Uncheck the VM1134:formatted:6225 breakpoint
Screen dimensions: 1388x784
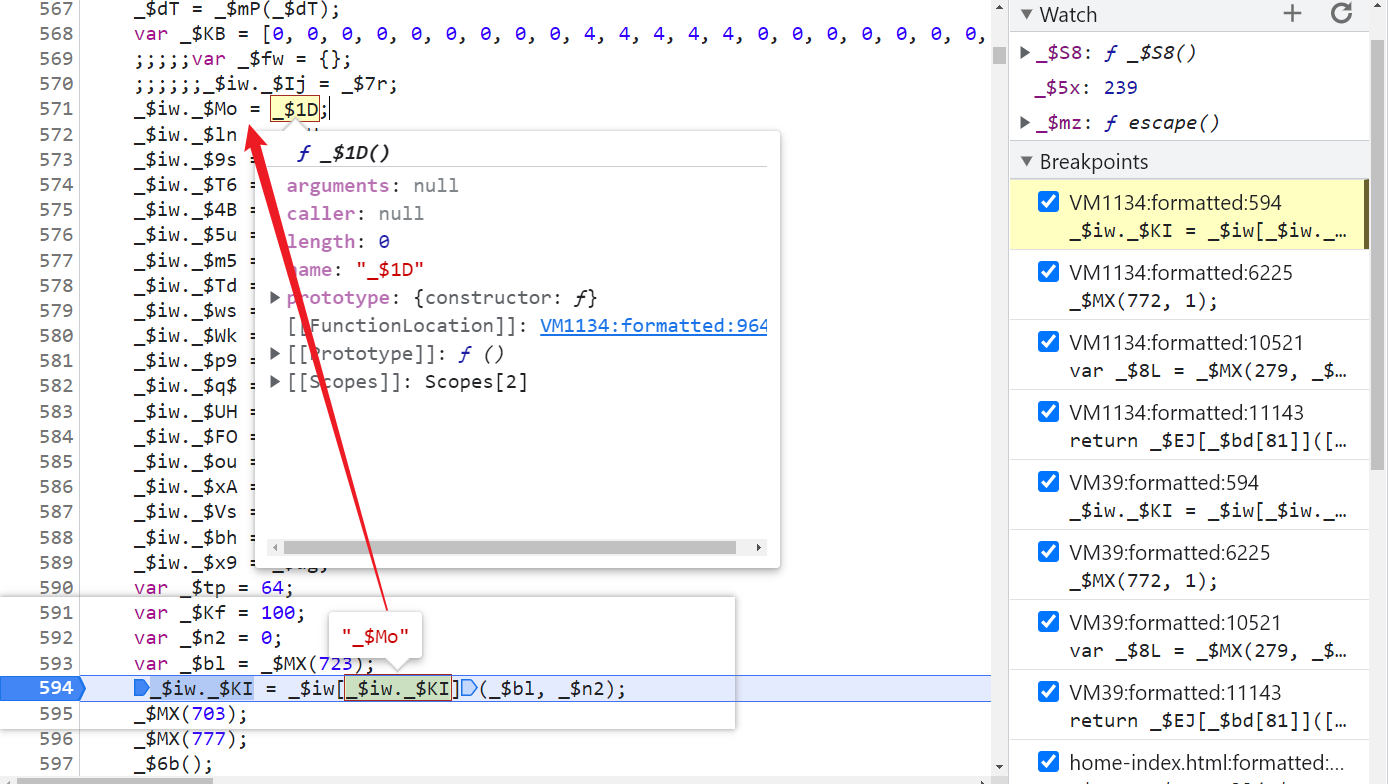tap(1048, 272)
